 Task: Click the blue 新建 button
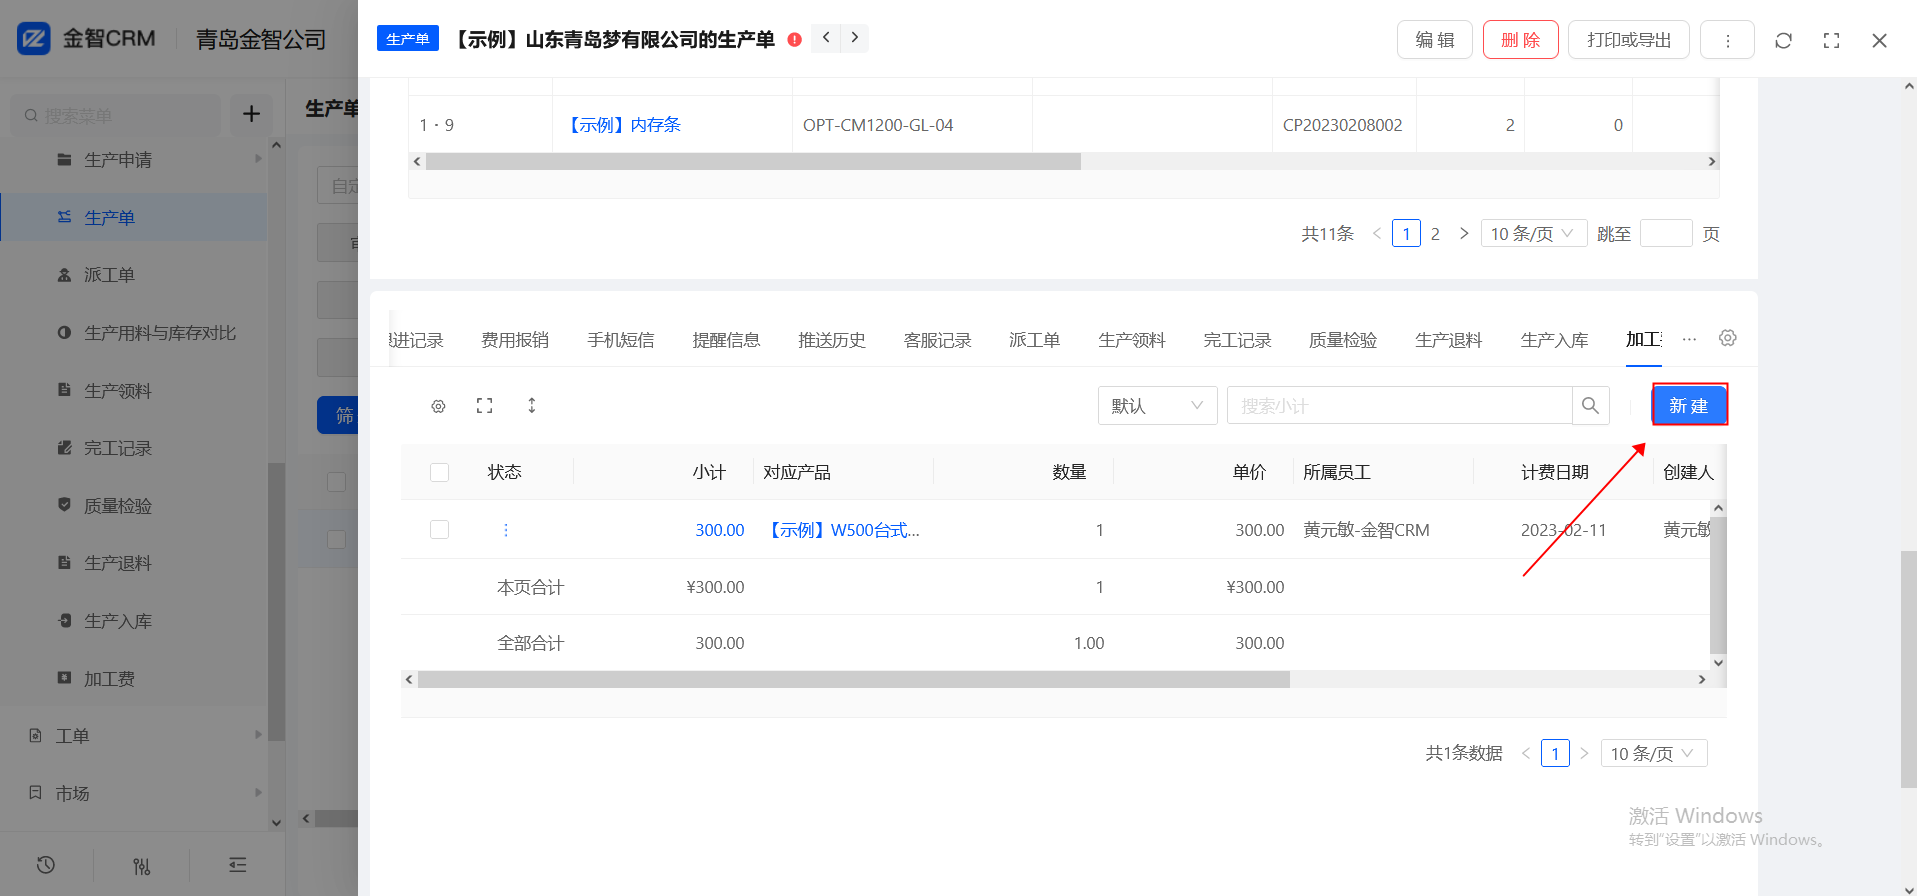tap(1689, 405)
